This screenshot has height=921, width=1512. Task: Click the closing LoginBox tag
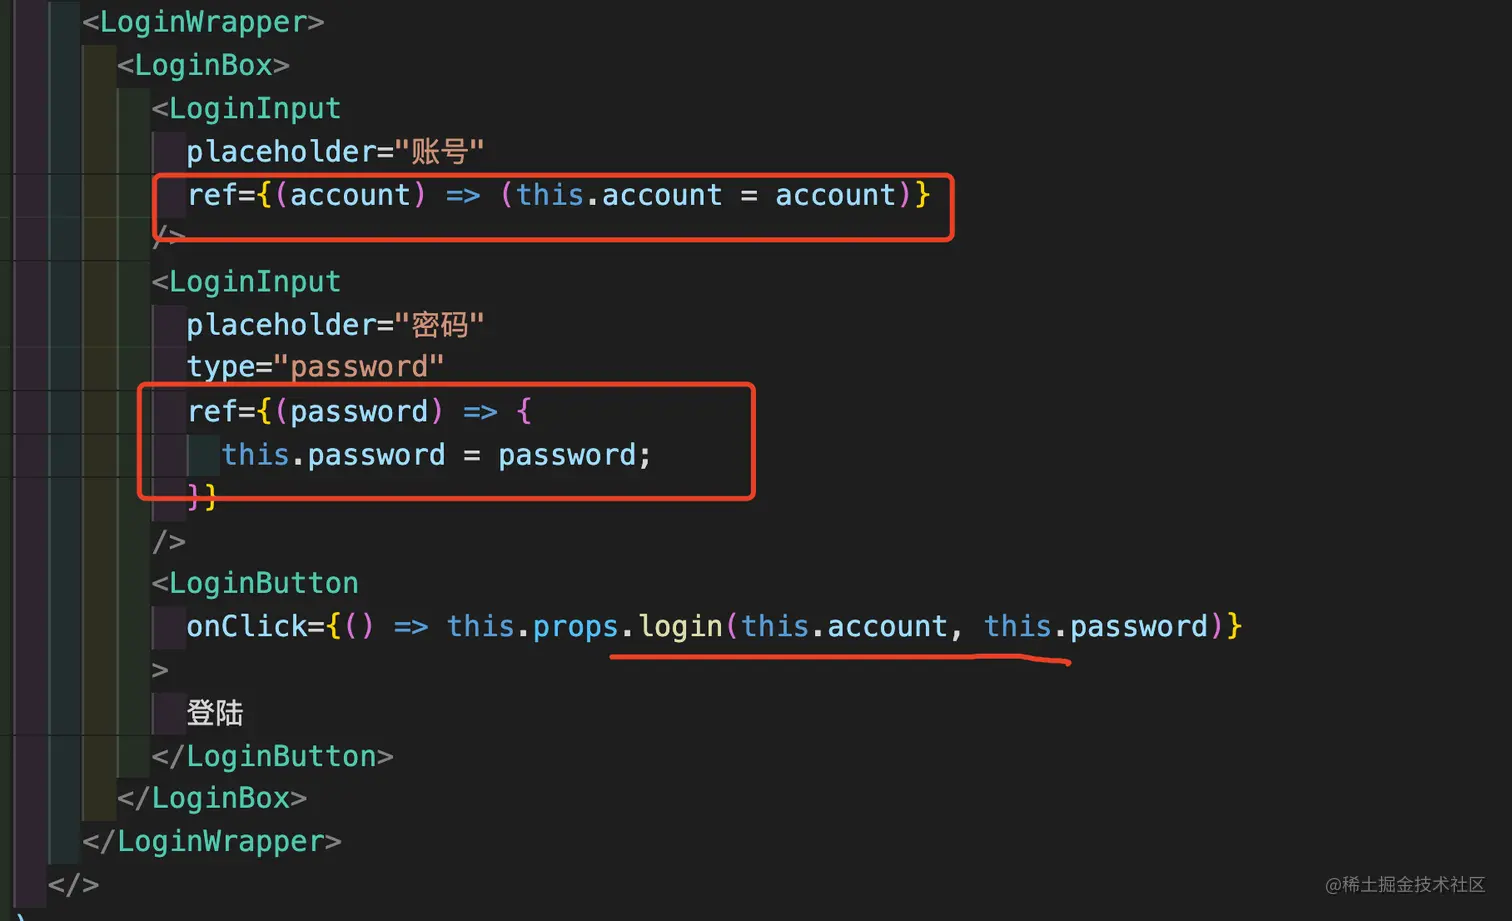212,798
